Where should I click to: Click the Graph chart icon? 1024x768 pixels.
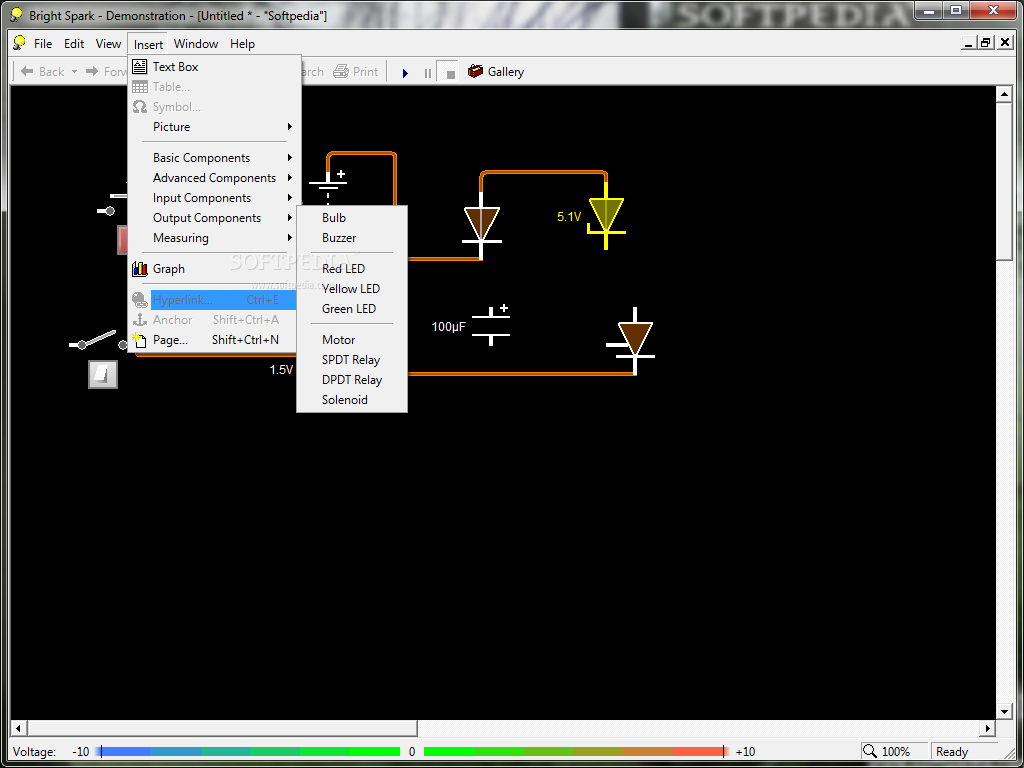[139, 268]
